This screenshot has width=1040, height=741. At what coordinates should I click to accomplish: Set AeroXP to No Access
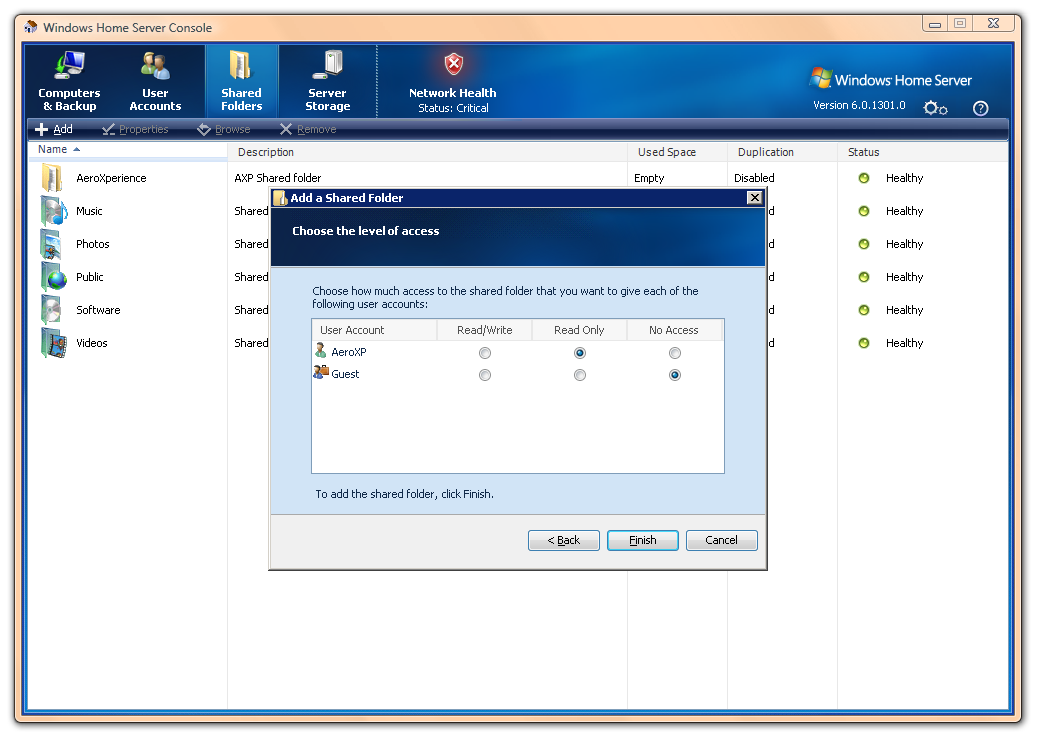(x=675, y=353)
